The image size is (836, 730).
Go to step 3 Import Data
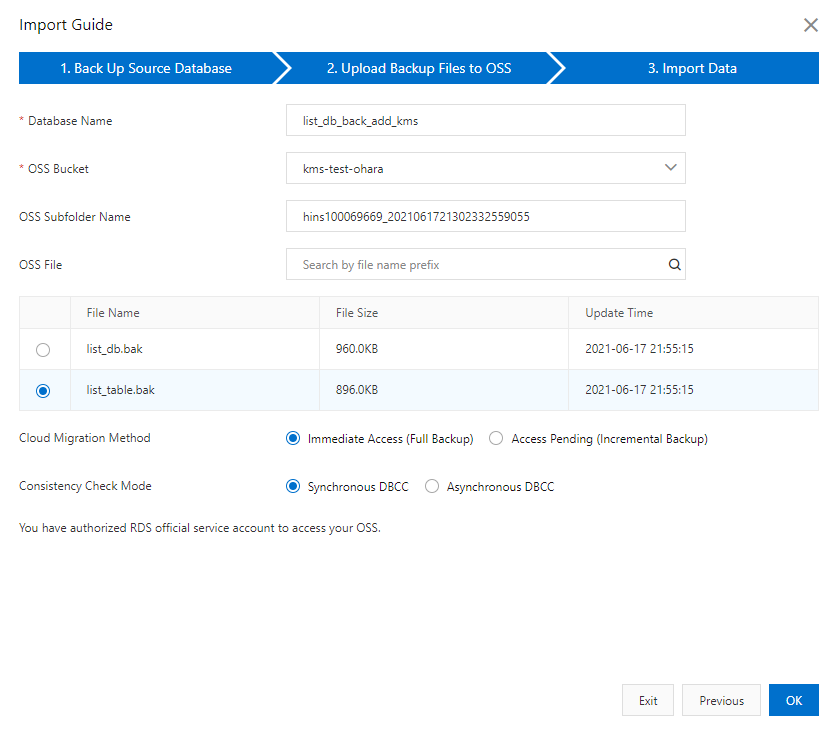[692, 68]
